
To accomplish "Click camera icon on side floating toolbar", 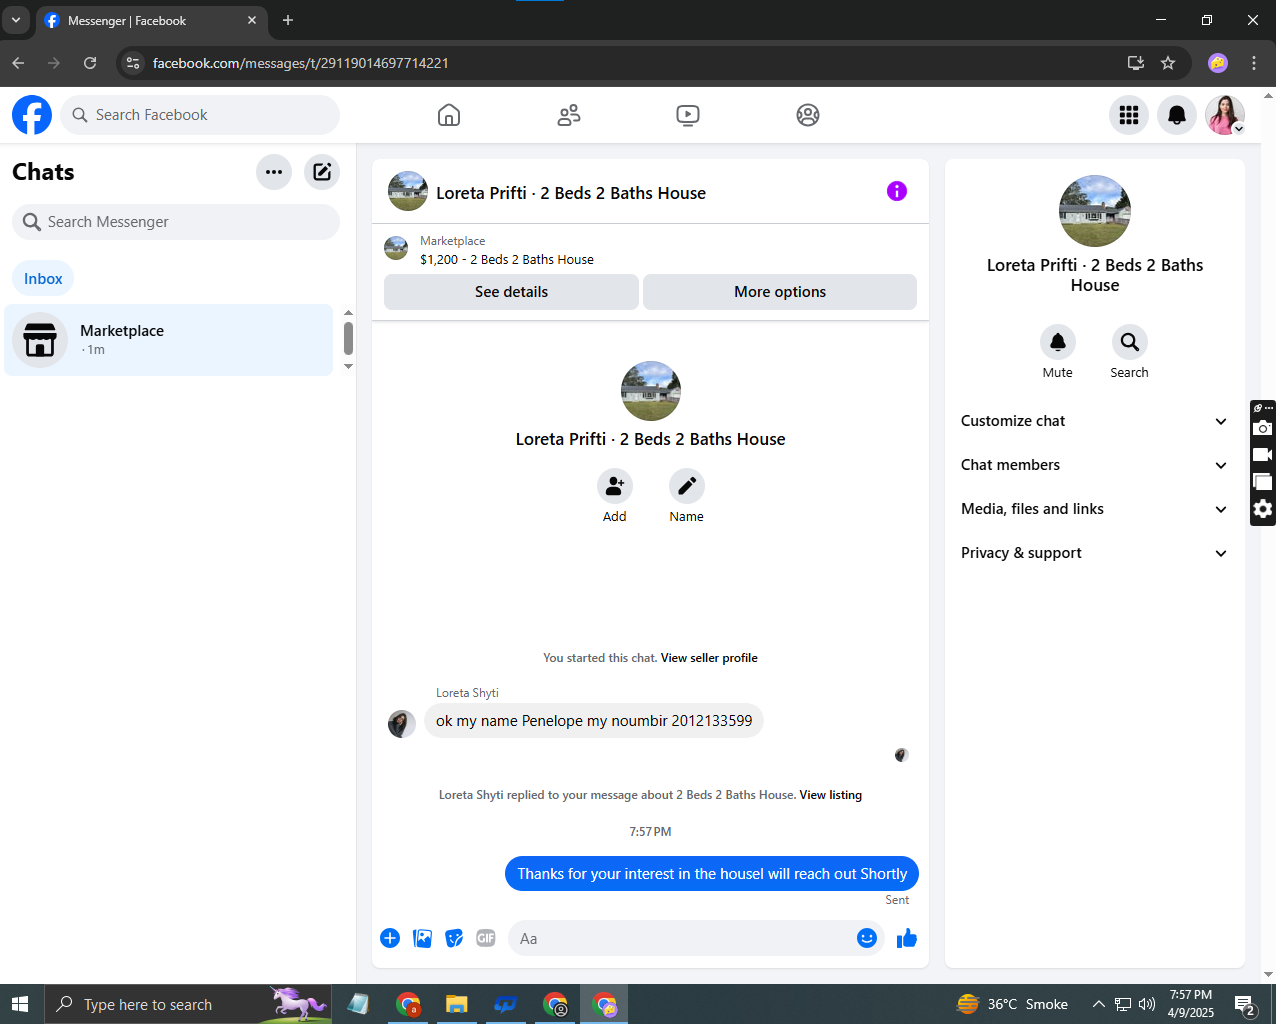I will click(1263, 428).
